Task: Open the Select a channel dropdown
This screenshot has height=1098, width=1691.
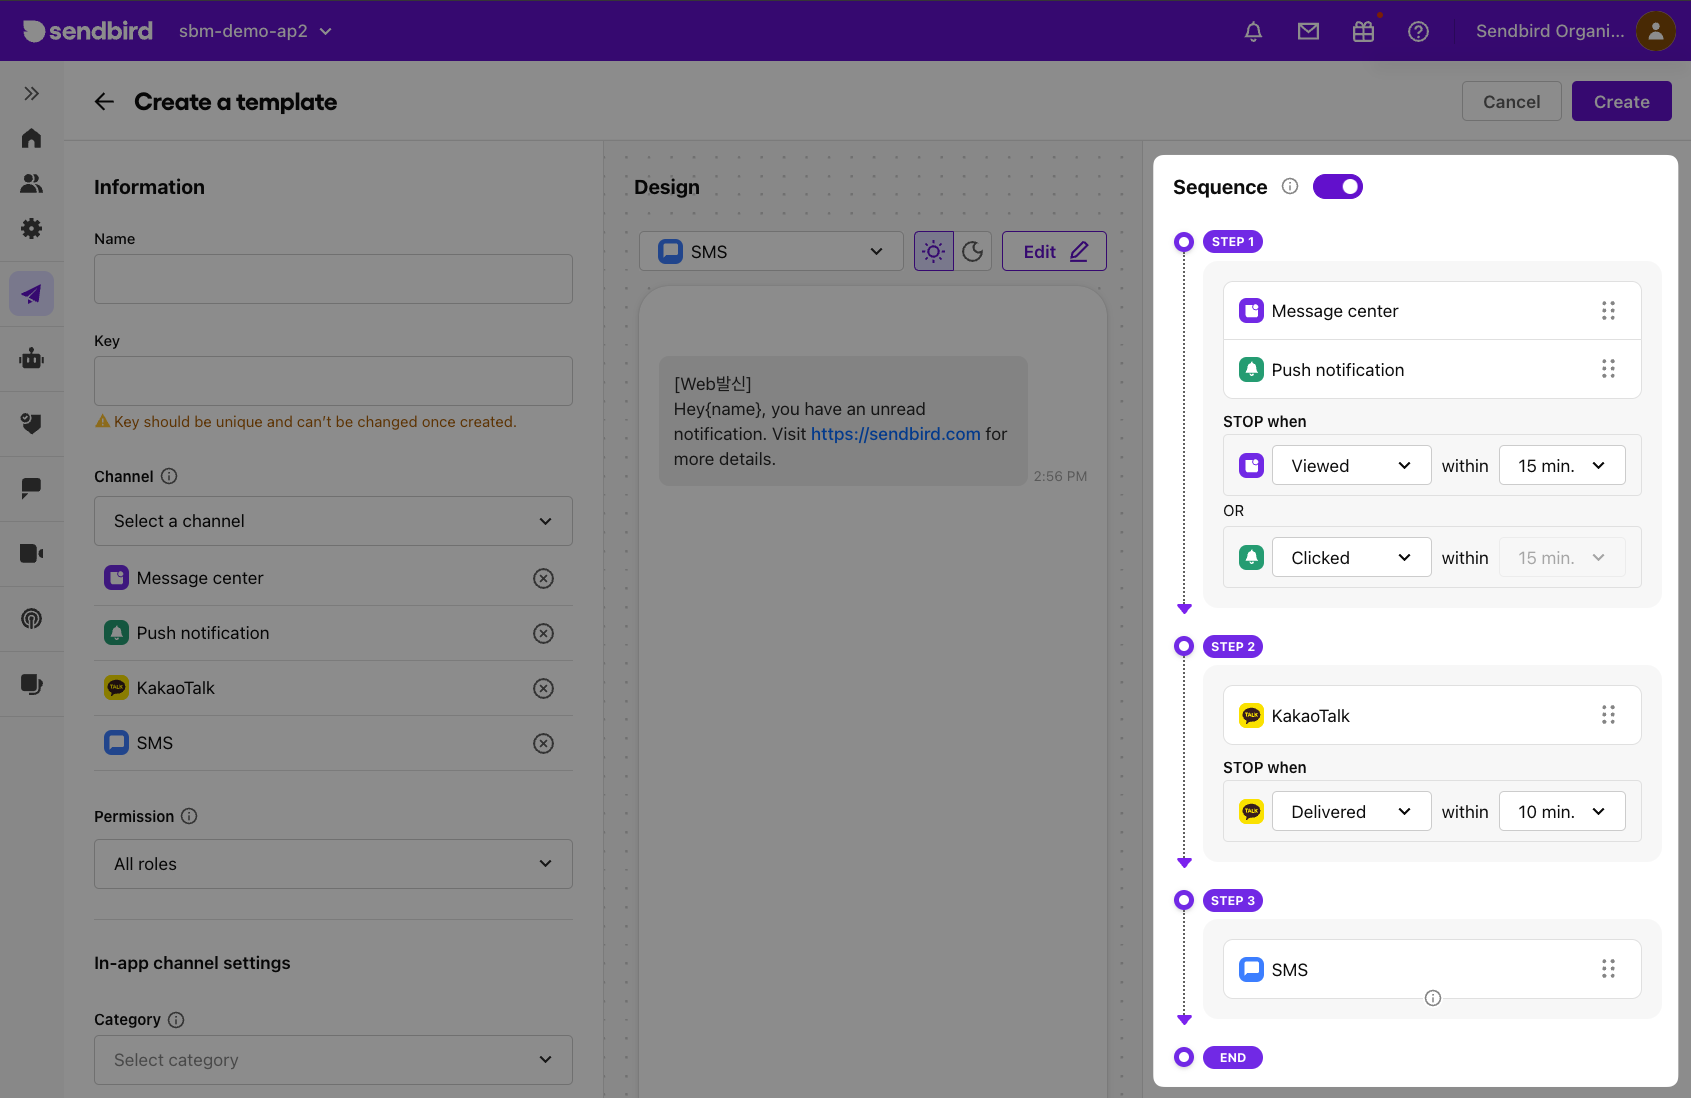Action: tap(333, 521)
